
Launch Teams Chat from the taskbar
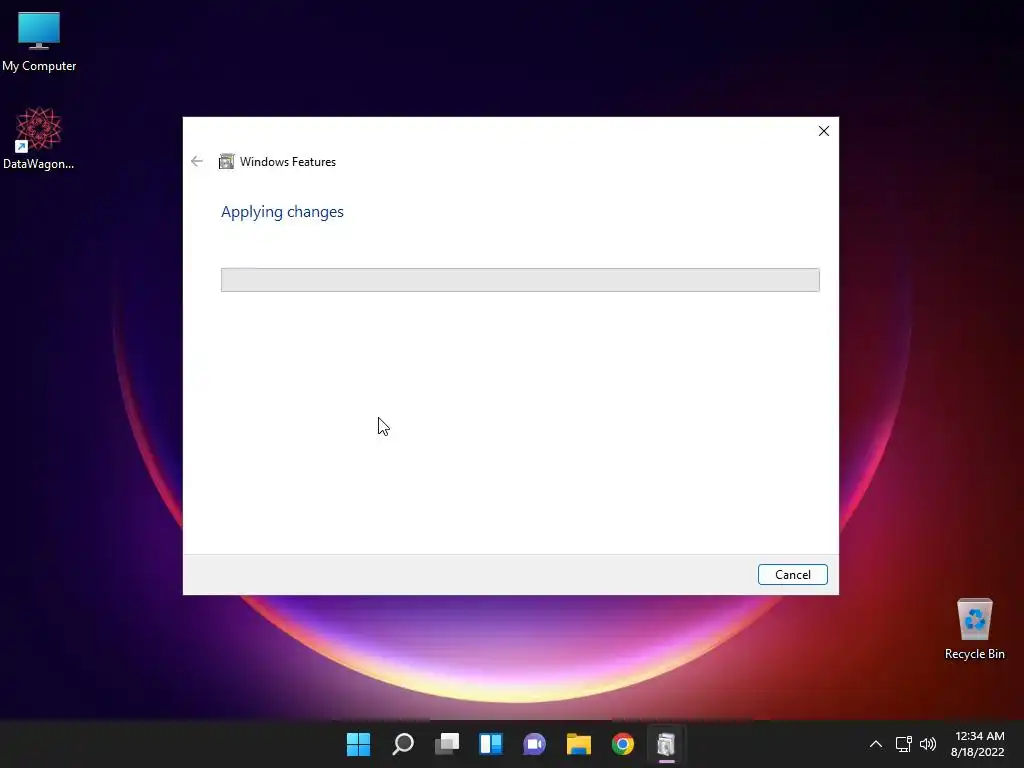534,744
